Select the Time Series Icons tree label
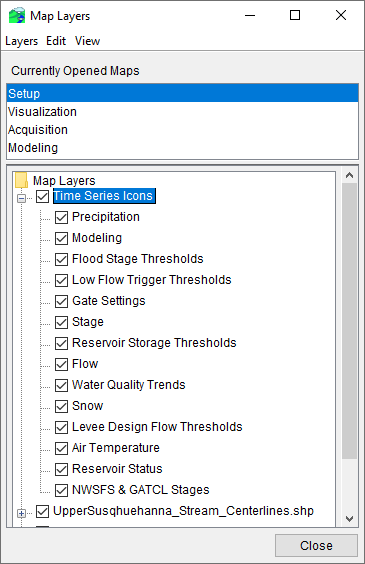Image resolution: width=365 pixels, height=564 pixels. pos(104,196)
